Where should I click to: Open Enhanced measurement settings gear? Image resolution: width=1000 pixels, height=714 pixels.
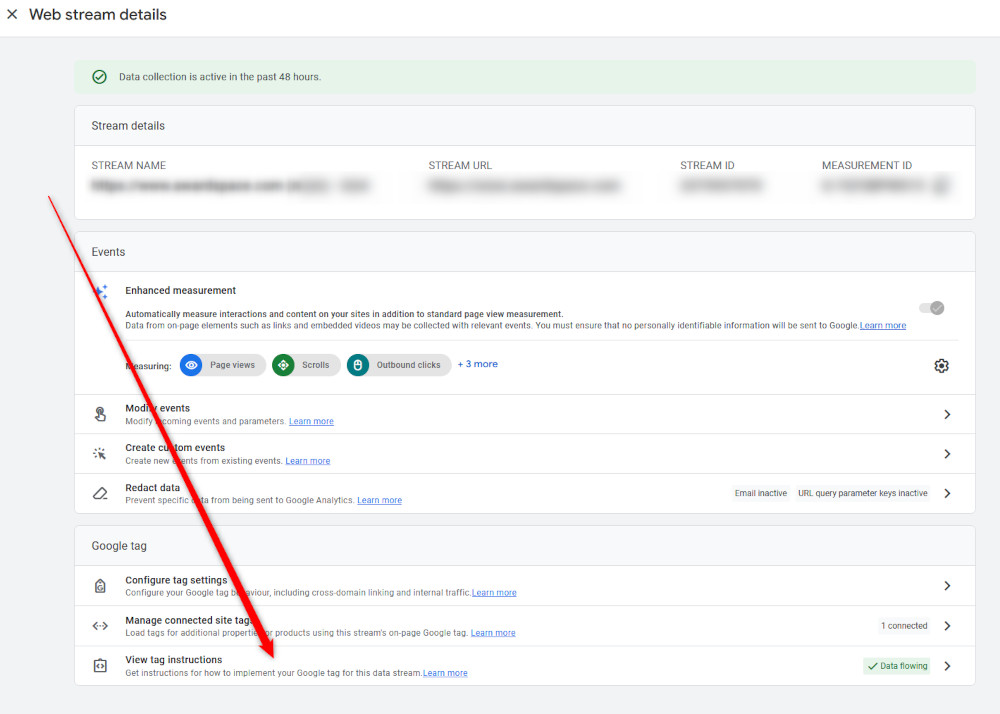coord(941,366)
